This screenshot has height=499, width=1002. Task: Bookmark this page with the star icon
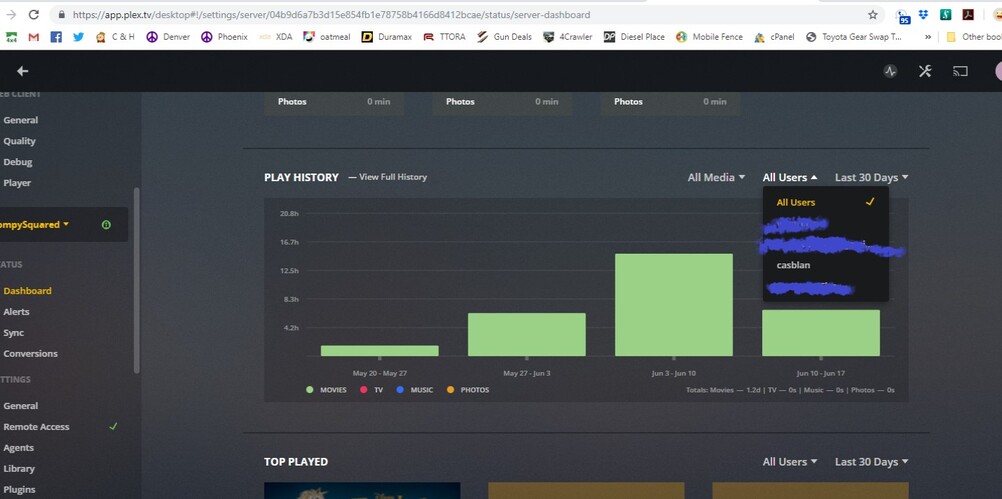(872, 14)
